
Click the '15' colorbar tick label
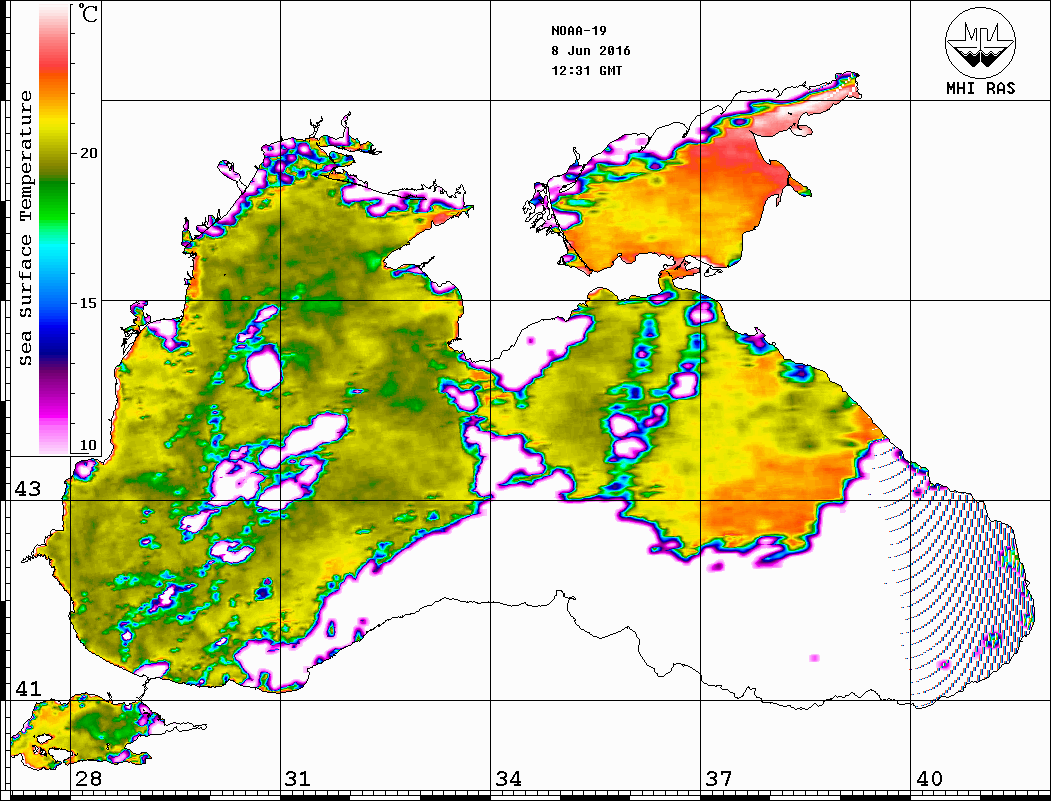pyautogui.click(x=88, y=303)
